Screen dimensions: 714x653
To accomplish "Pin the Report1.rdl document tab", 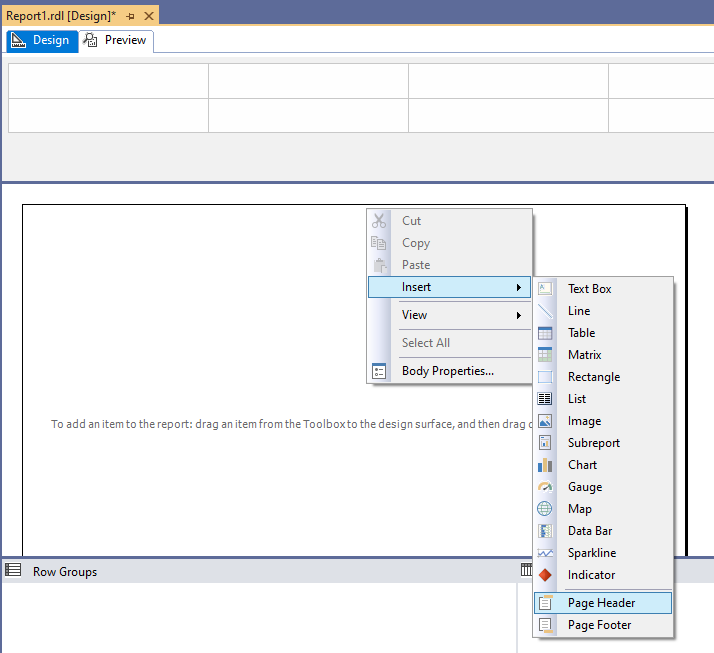I will point(130,16).
